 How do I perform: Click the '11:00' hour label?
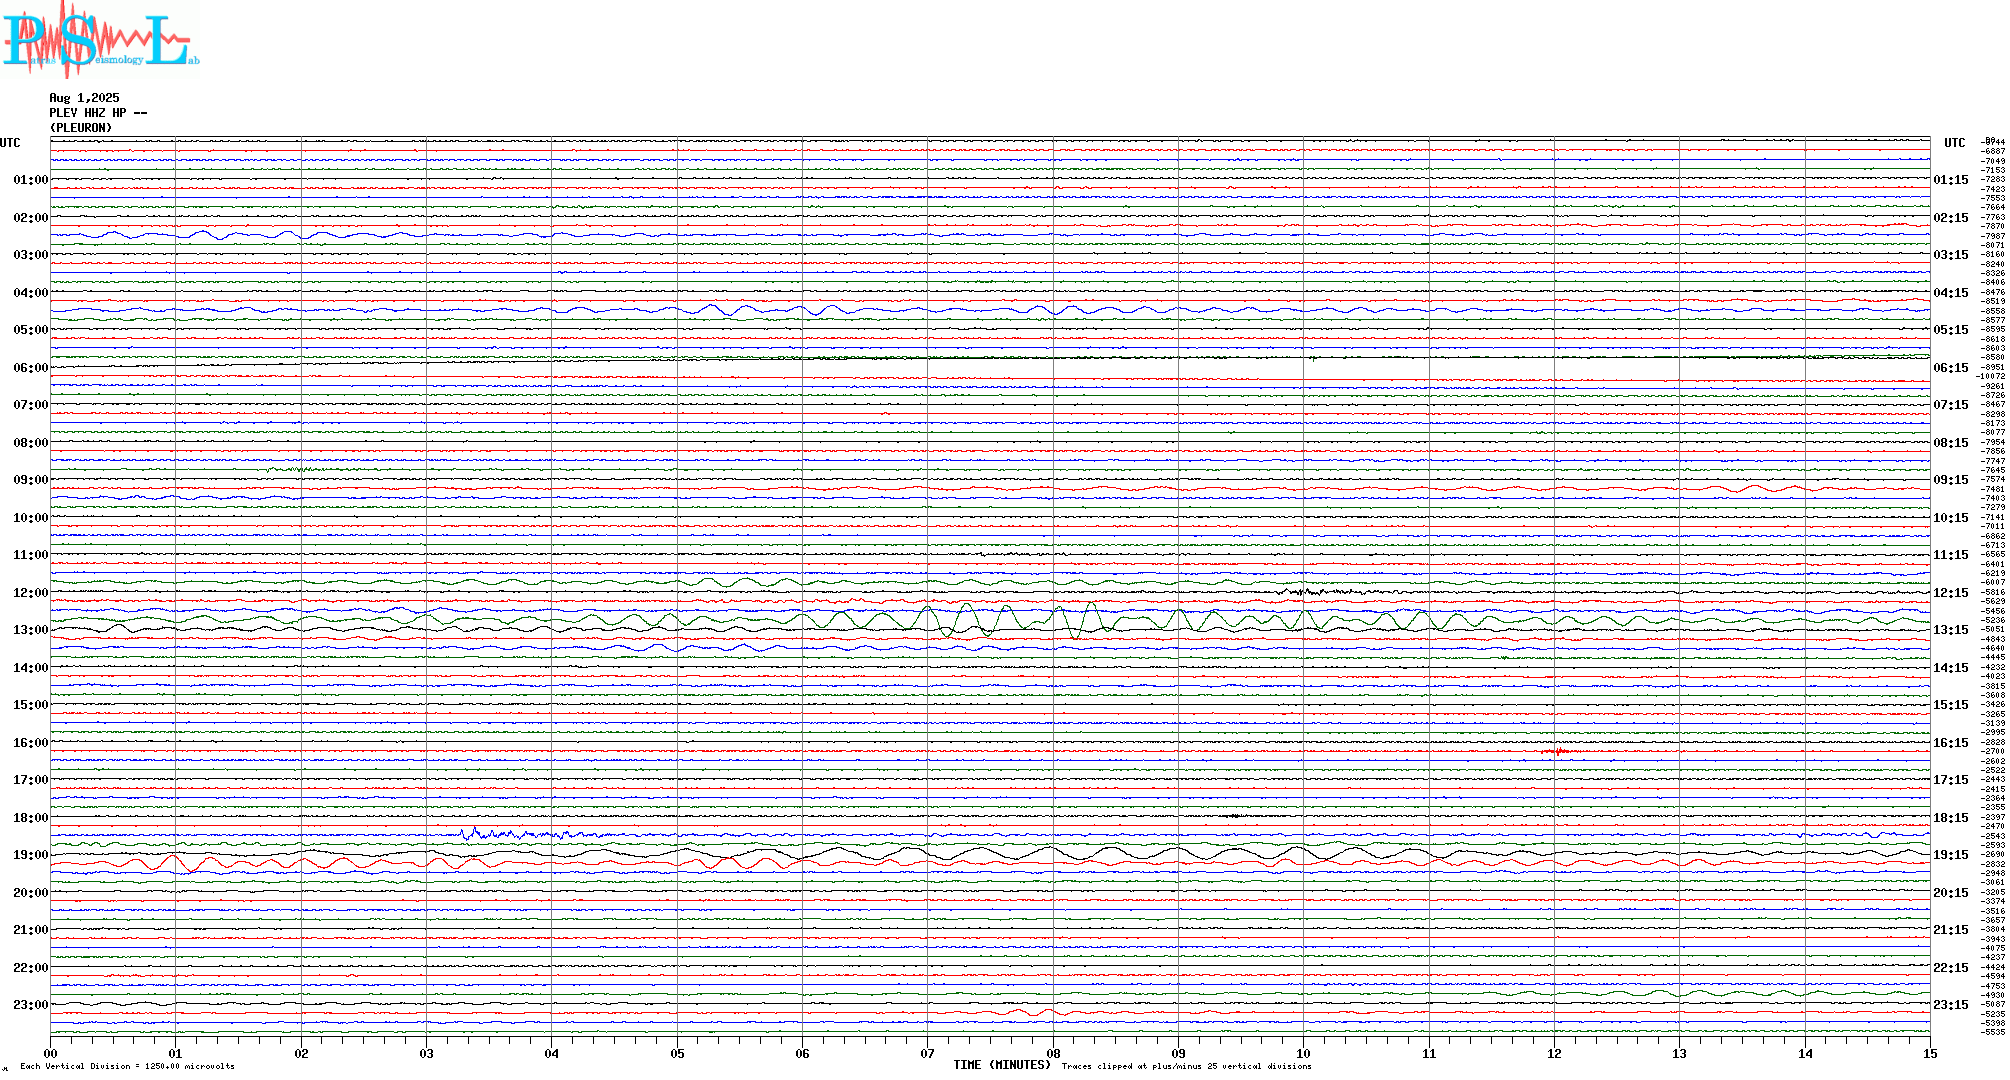pyautogui.click(x=30, y=555)
